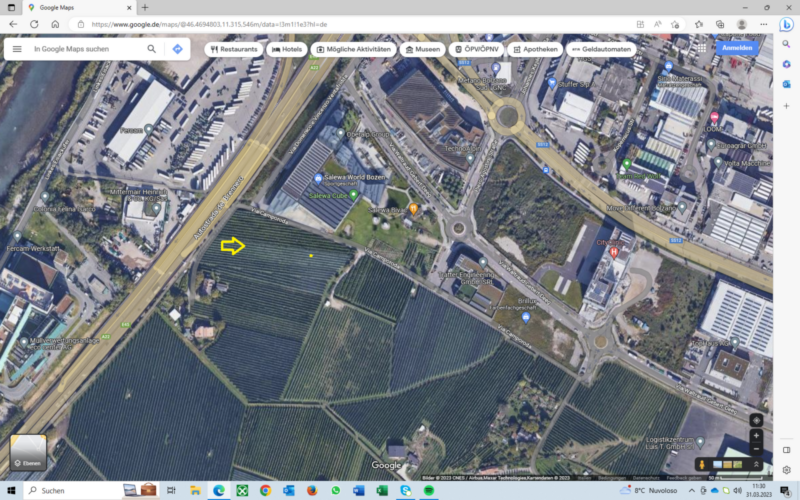Image resolution: width=800 pixels, height=500 pixels.
Task: Focus the 'In Google Maps suchen' field
Action: click(x=85, y=48)
